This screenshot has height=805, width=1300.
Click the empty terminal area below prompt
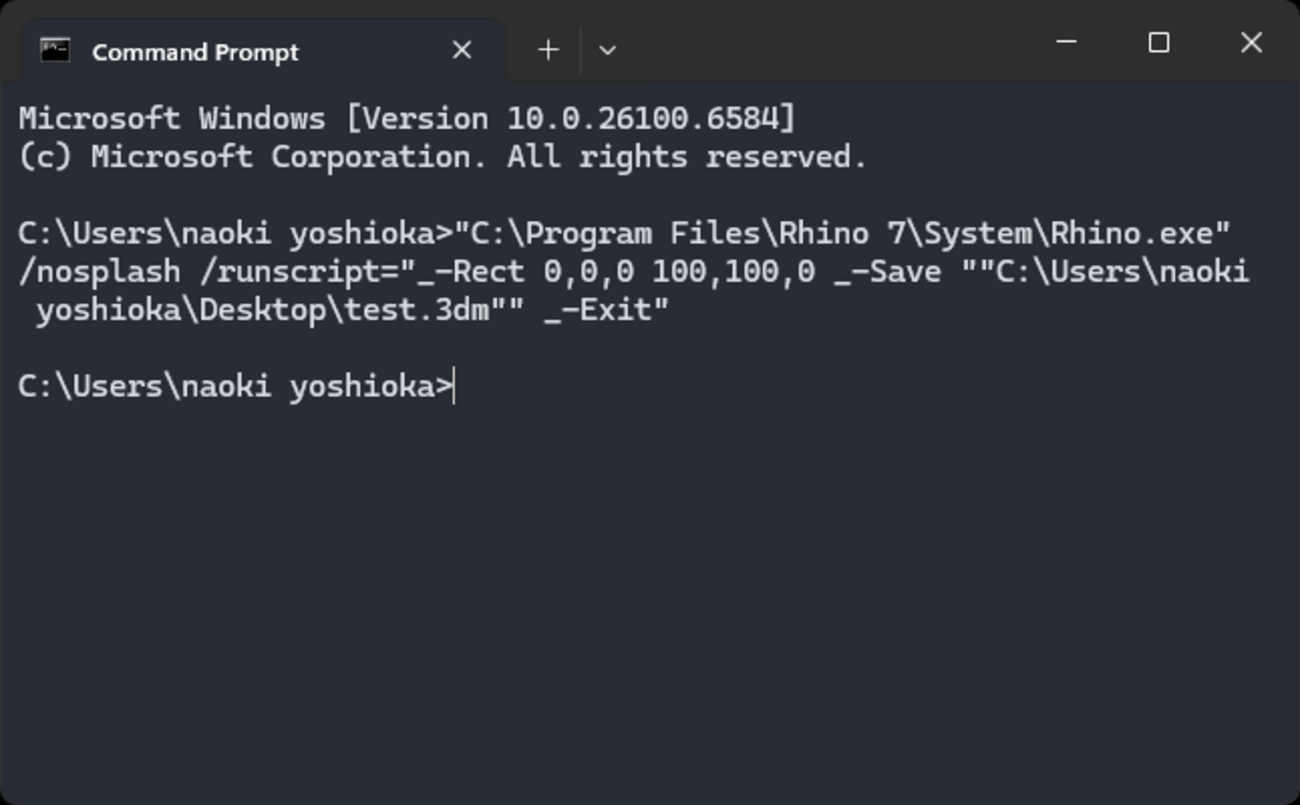point(650,600)
